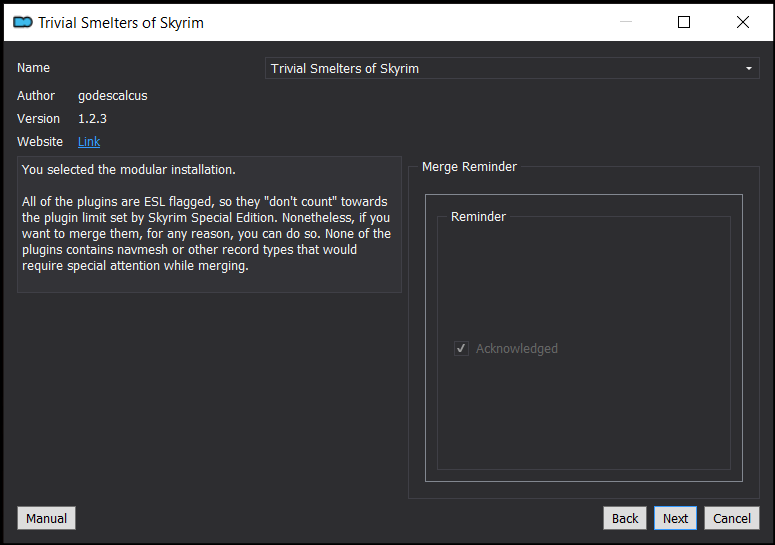The image size is (775, 545).
Task: Go Back to previous installer step
Action: tap(625, 518)
